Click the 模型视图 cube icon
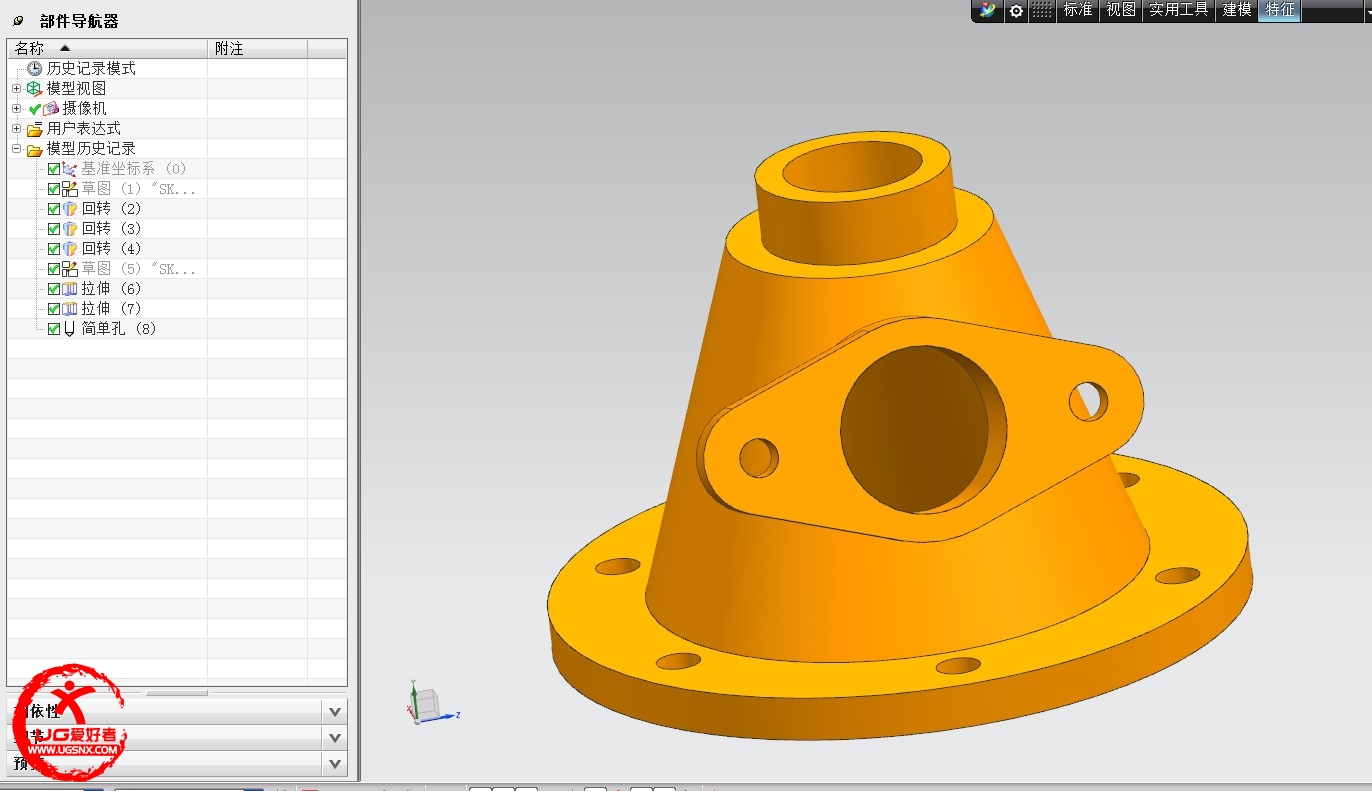The height and width of the screenshot is (791, 1372). pyautogui.click(x=35, y=88)
